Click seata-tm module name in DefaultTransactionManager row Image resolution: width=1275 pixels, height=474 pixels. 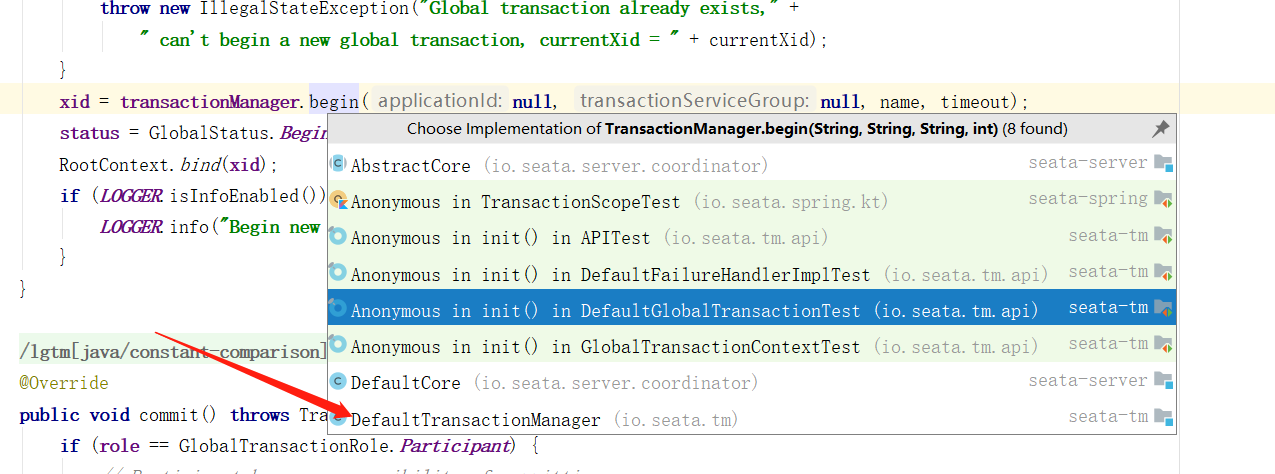tap(1108, 416)
